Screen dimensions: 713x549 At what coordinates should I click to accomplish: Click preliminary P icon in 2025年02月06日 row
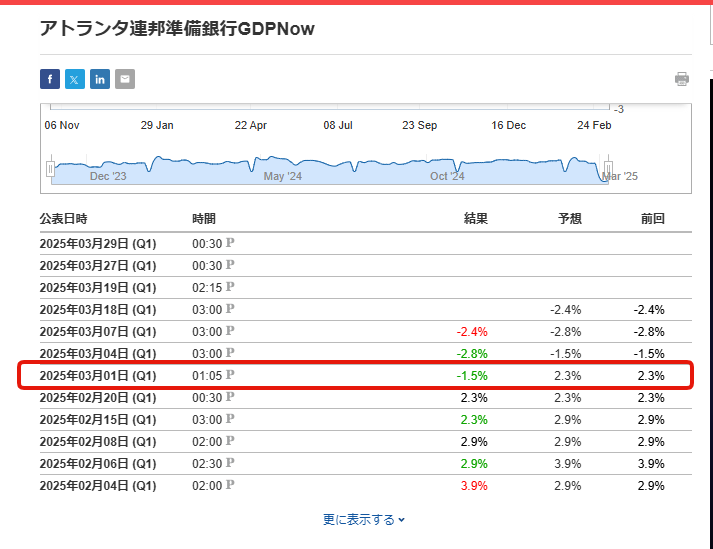pos(230,463)
